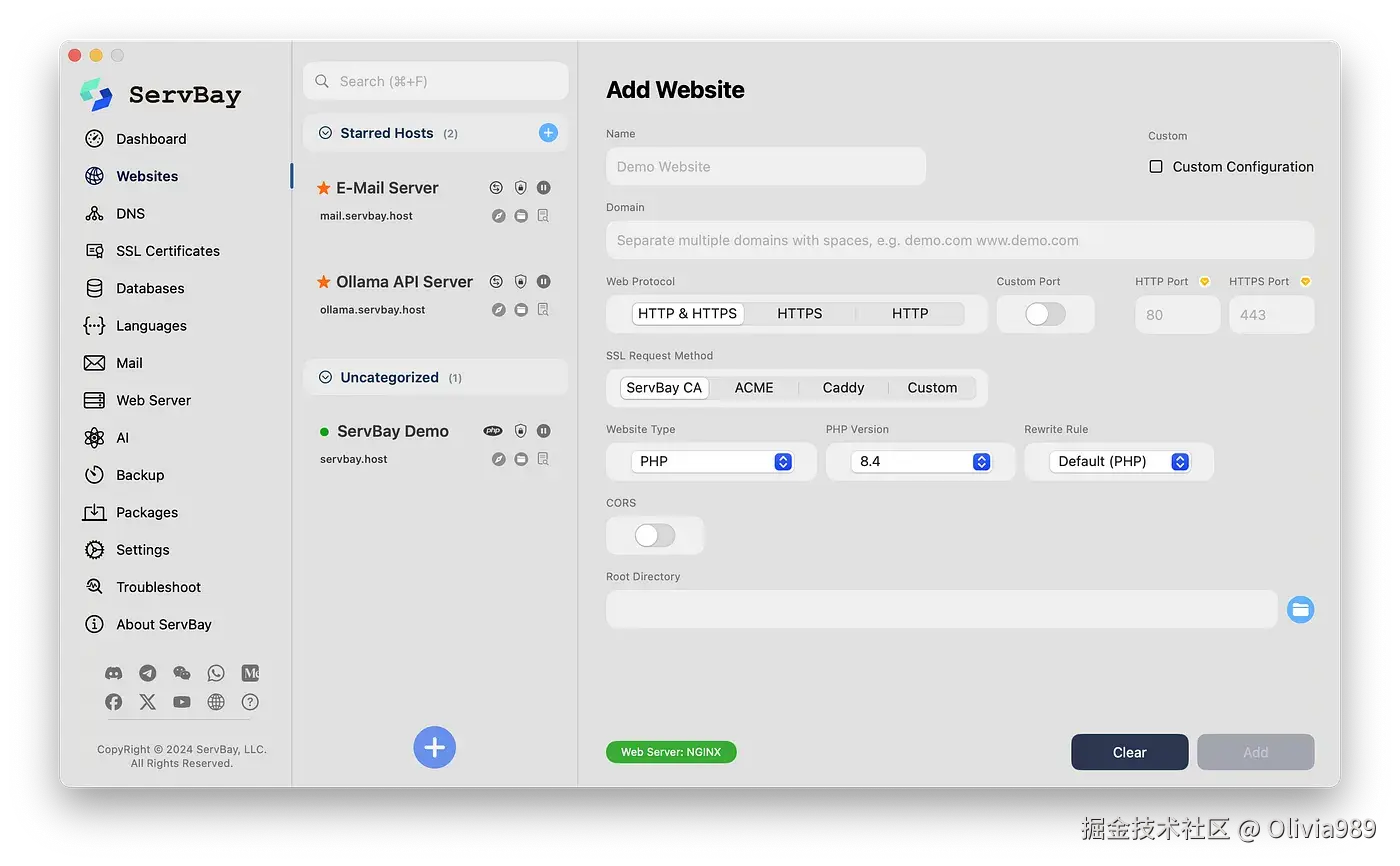This screenshot has height=866, width=1400.
Task: Open the YouTube icon in sidebar footer
Action: click(x=182, y=702)
